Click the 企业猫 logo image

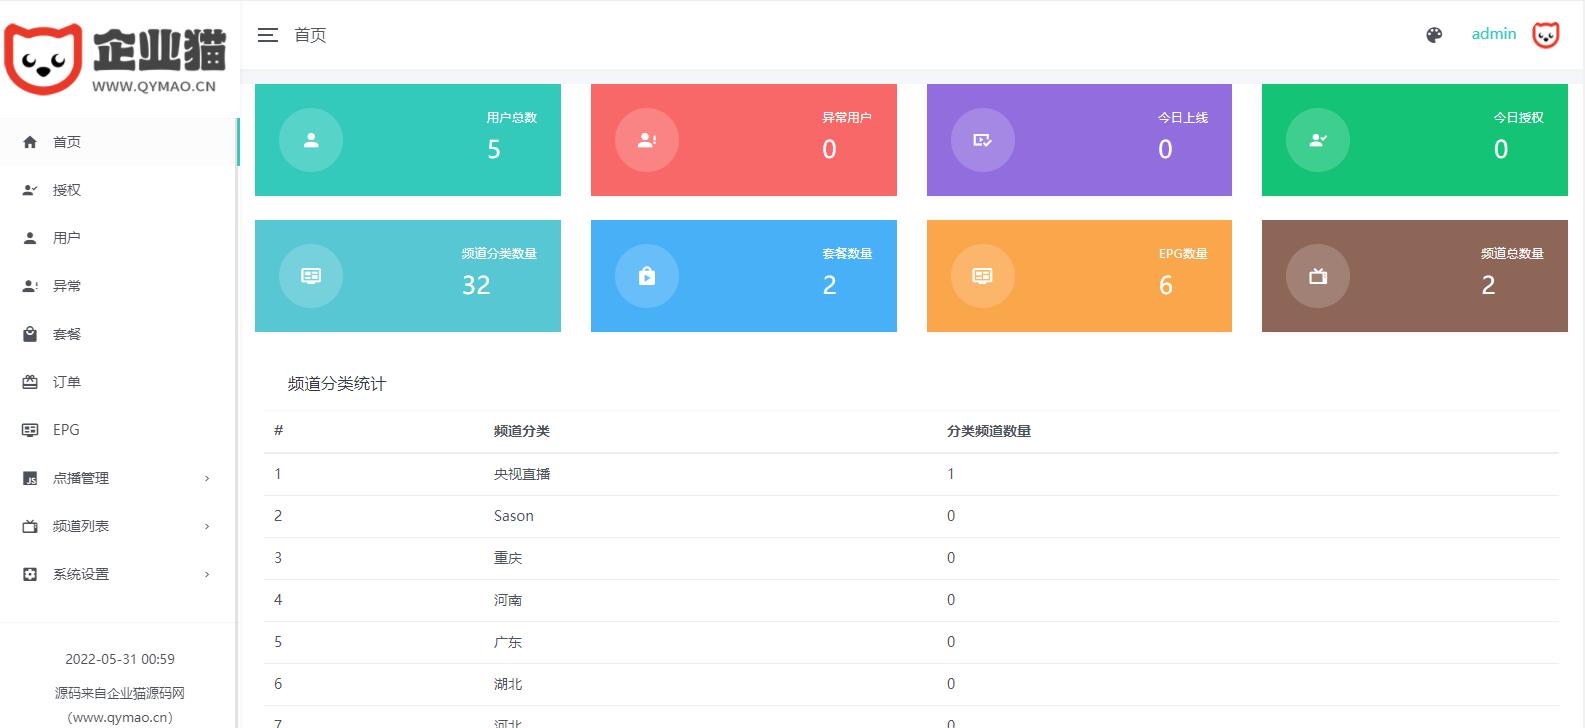click(x=116, y=59)
